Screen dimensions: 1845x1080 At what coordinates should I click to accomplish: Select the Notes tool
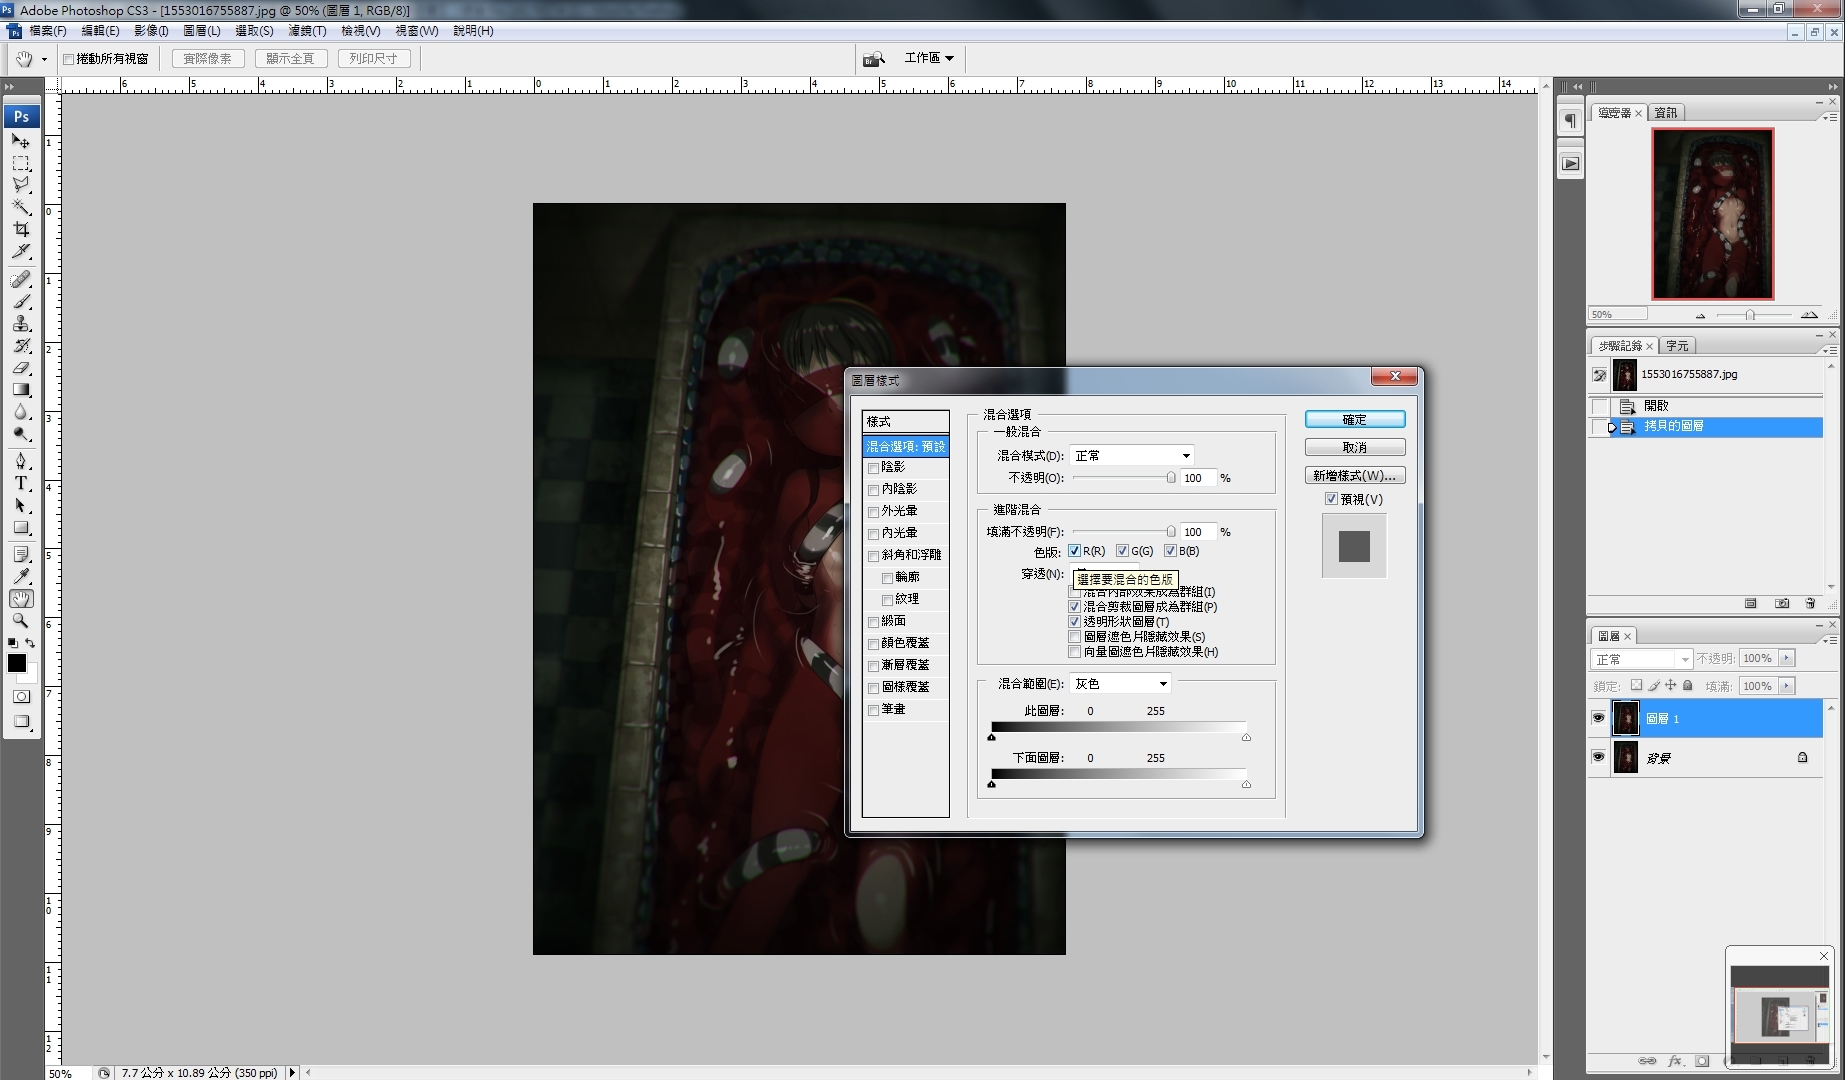click(21, 554)
